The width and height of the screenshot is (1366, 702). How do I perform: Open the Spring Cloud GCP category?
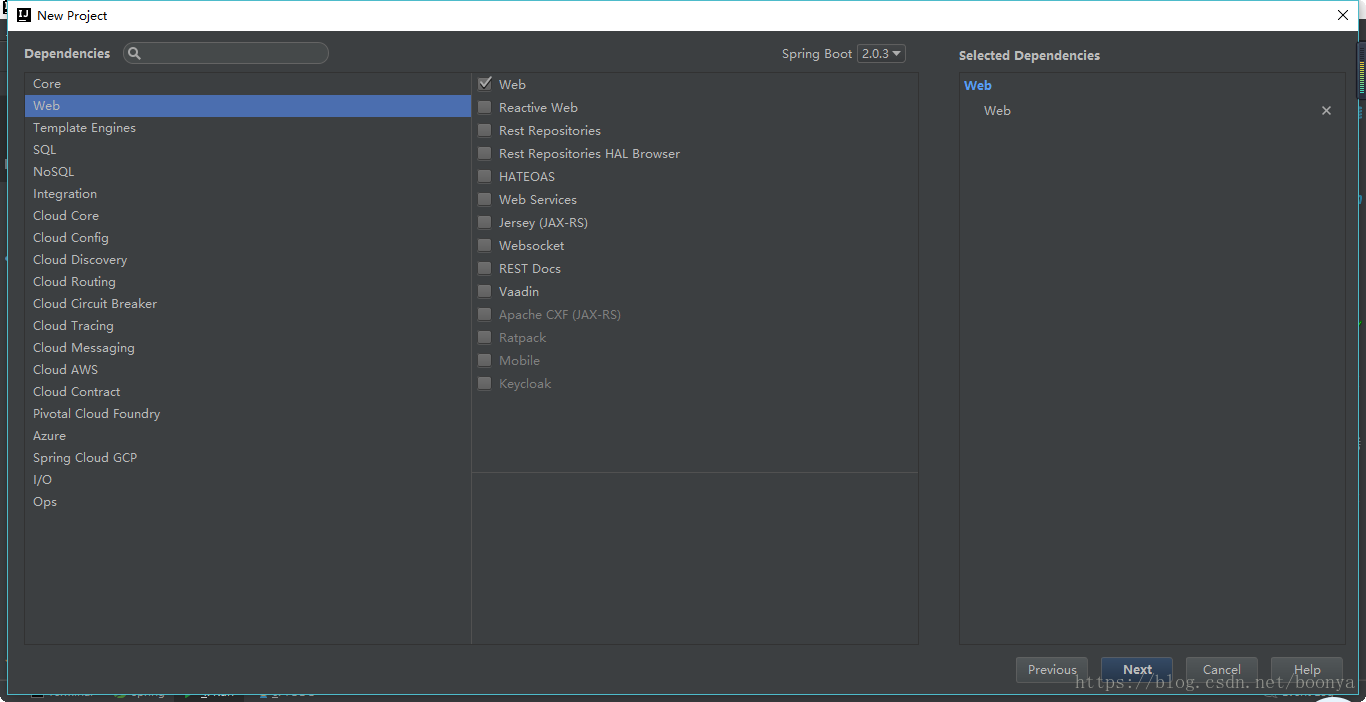click(248, 458)
